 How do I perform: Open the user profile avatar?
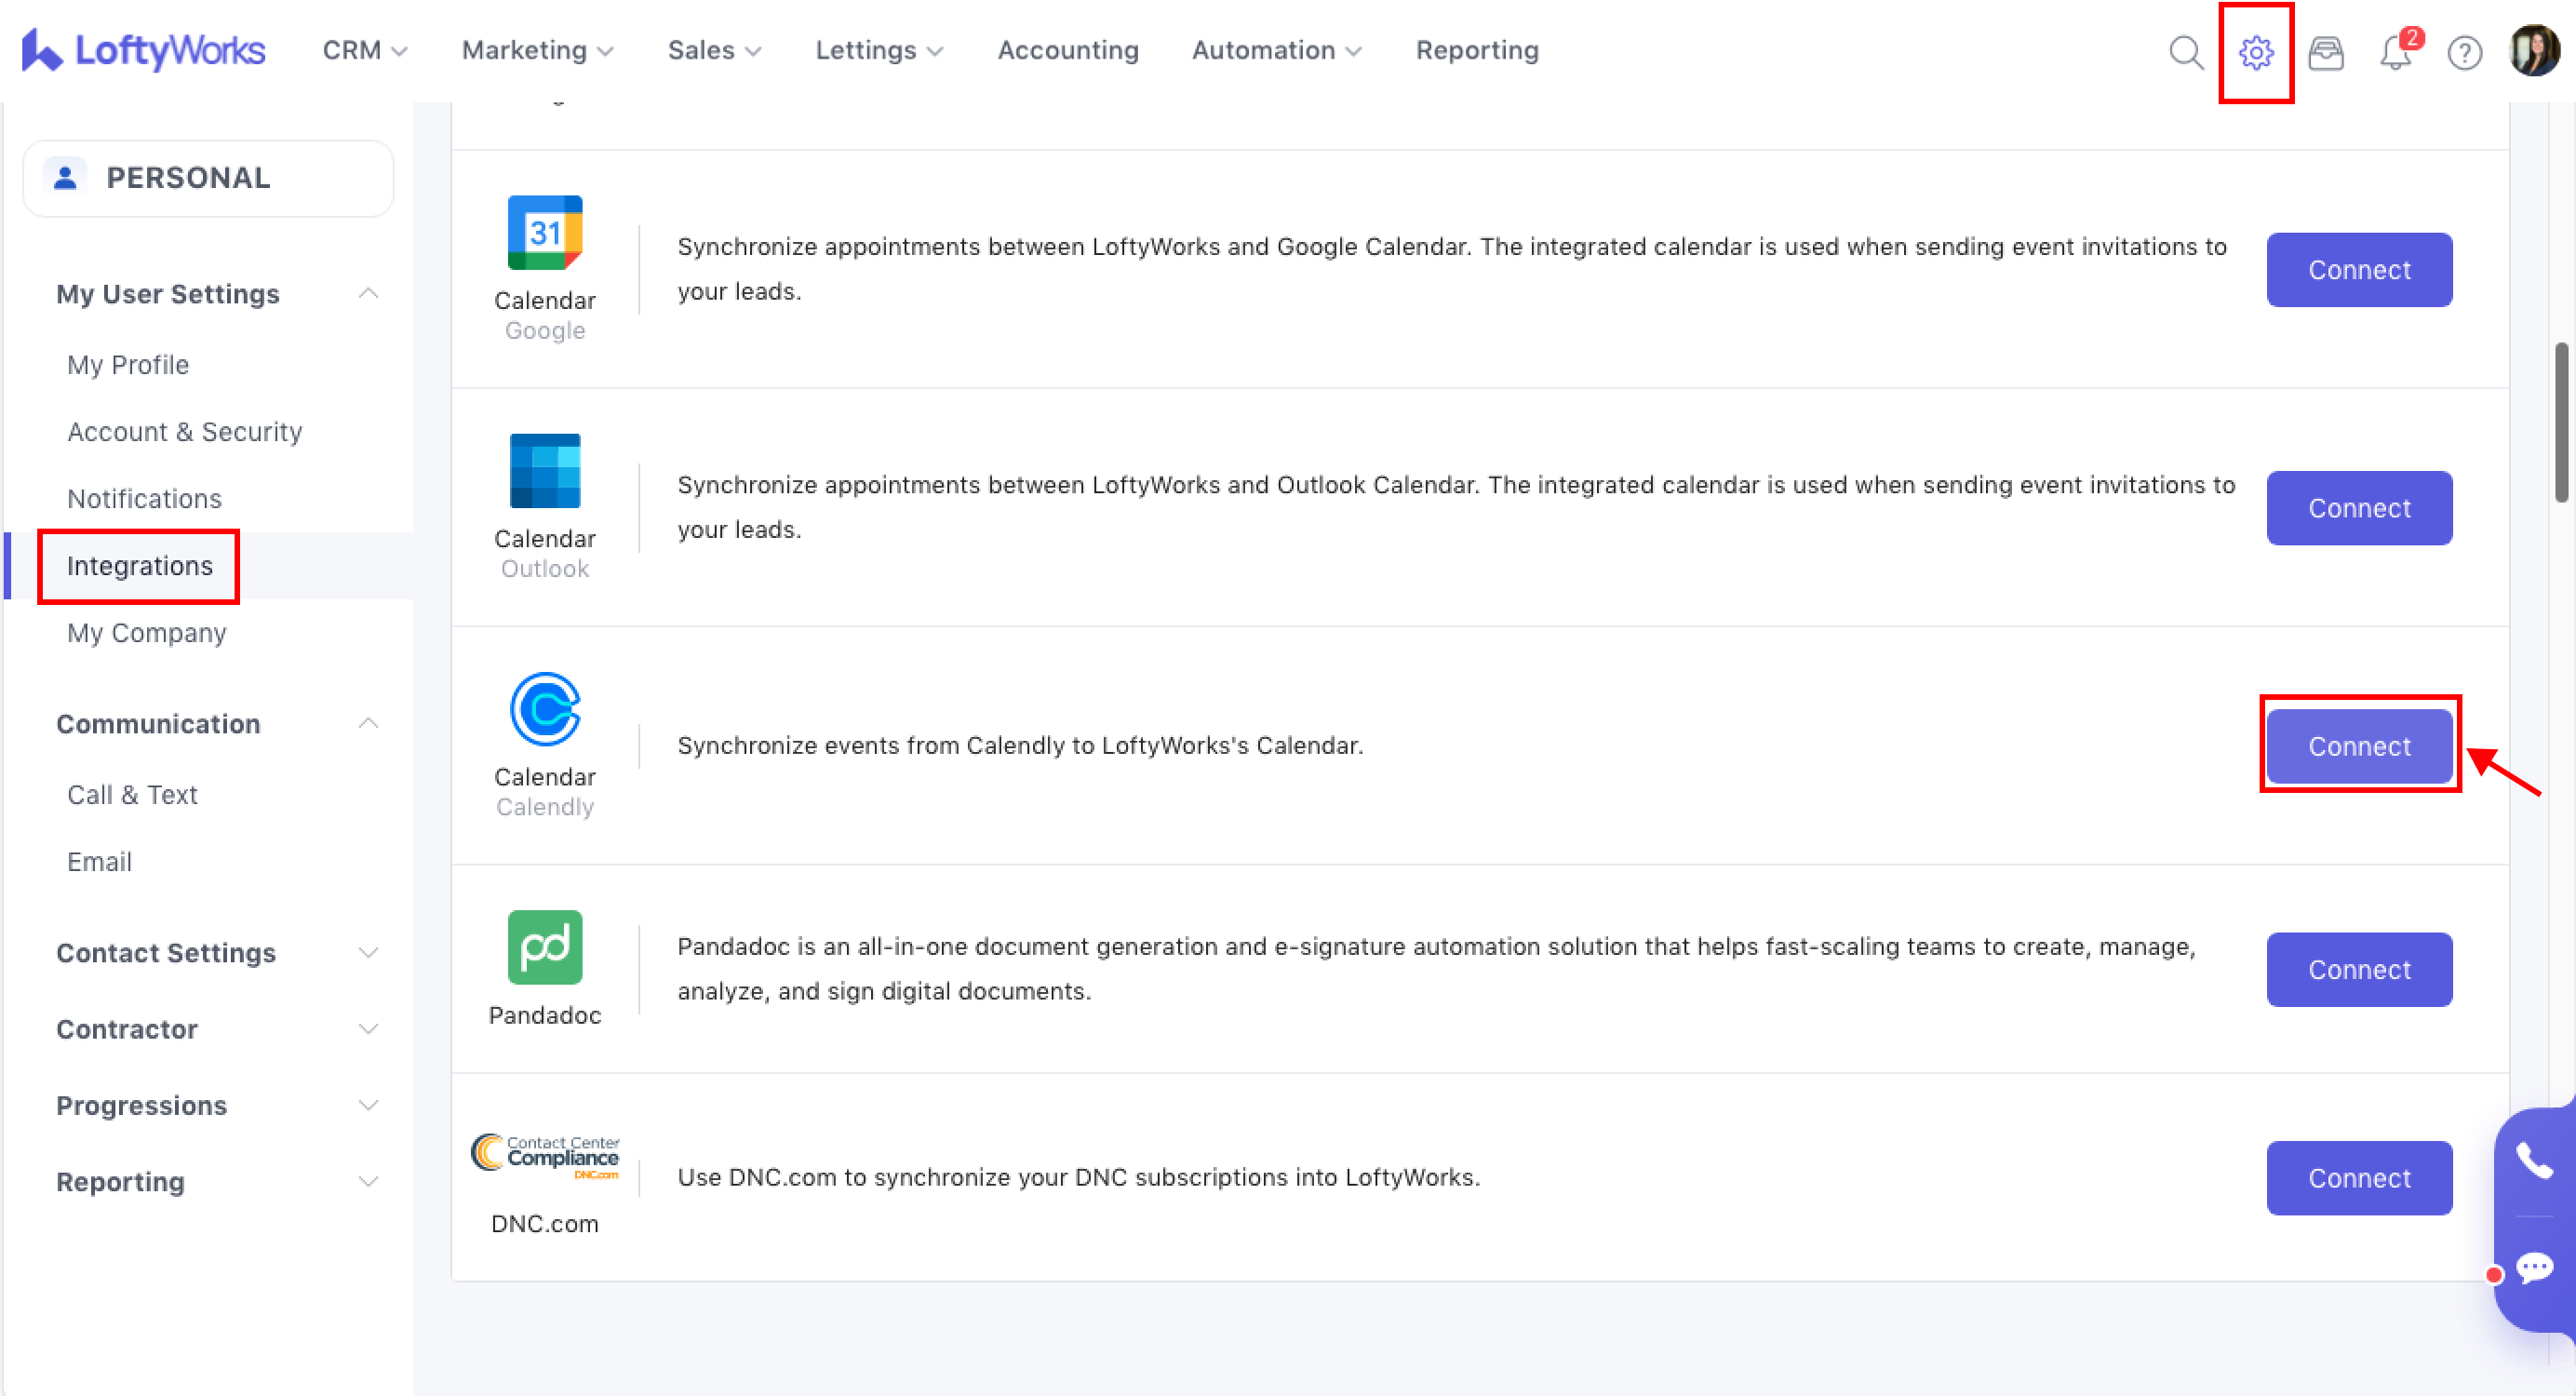[2534, 50]
